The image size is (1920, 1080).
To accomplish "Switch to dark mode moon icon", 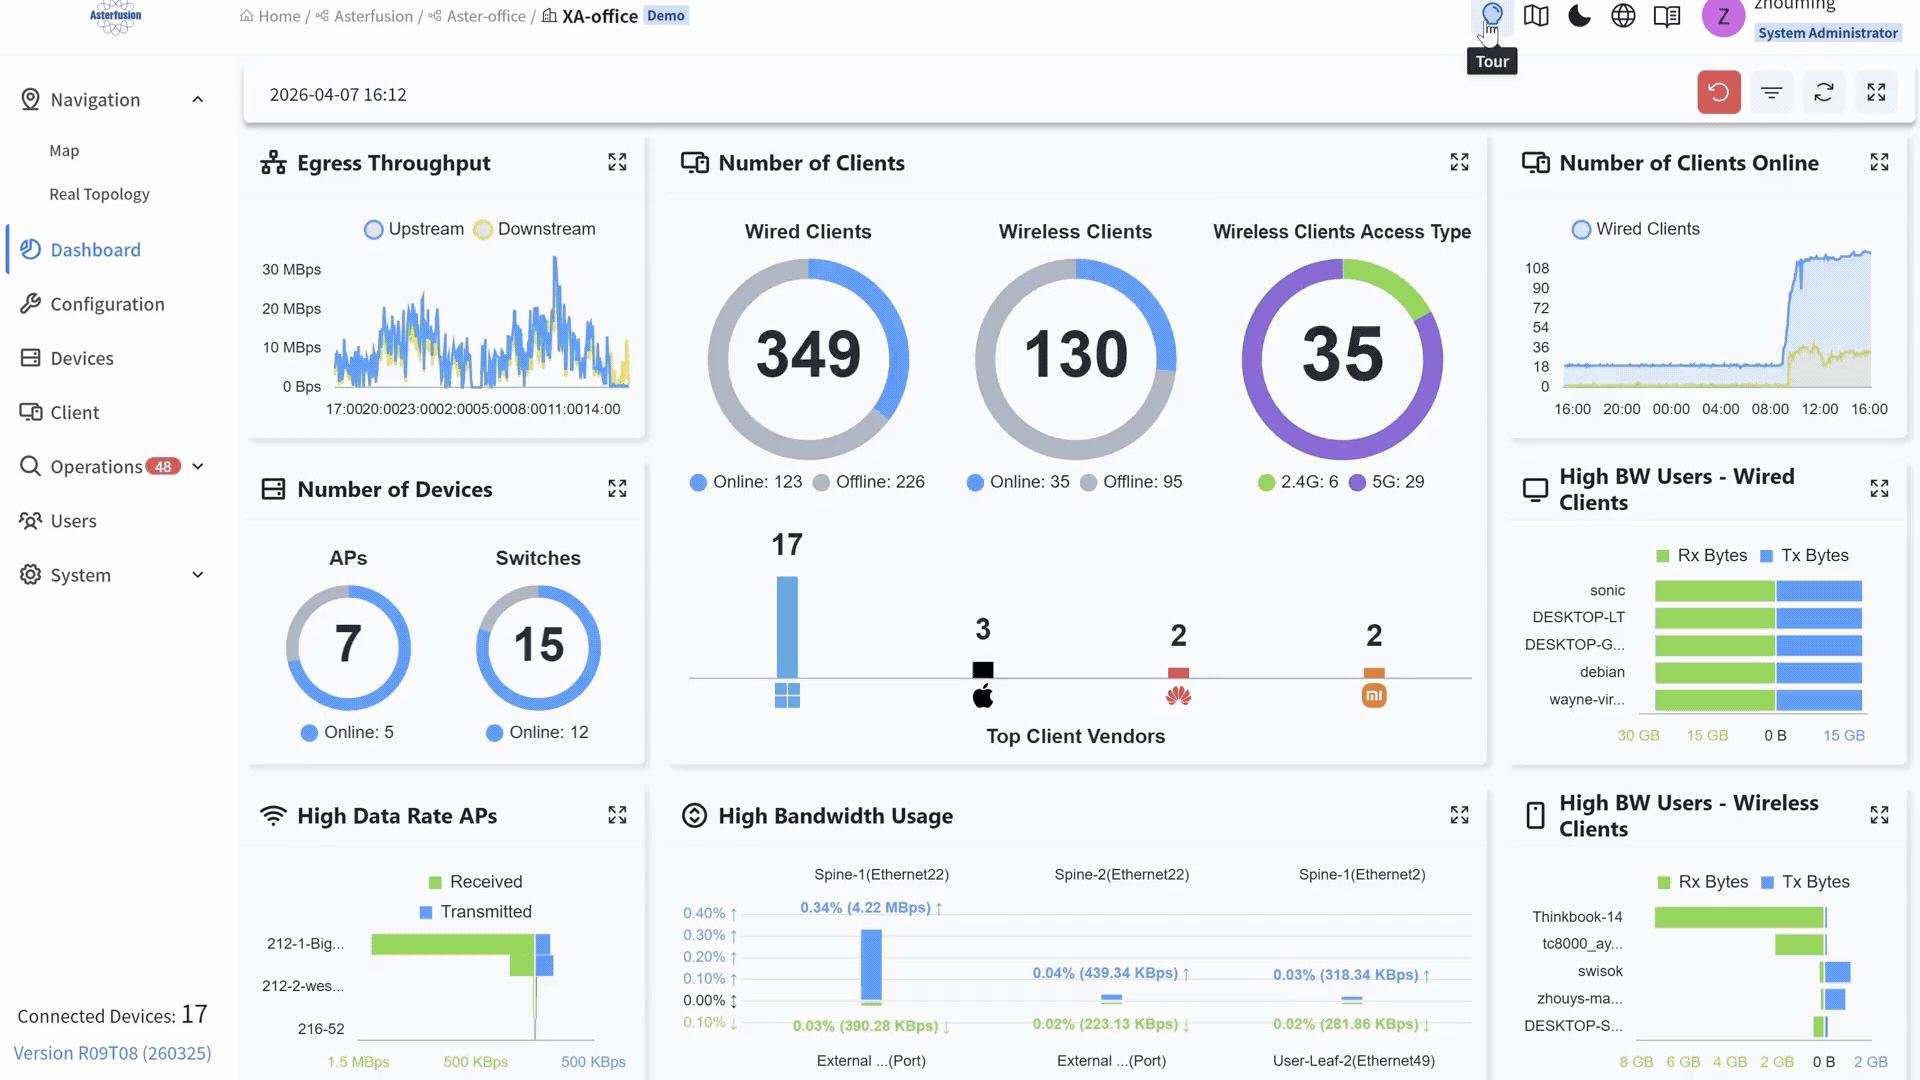I will coord(1579,16).
